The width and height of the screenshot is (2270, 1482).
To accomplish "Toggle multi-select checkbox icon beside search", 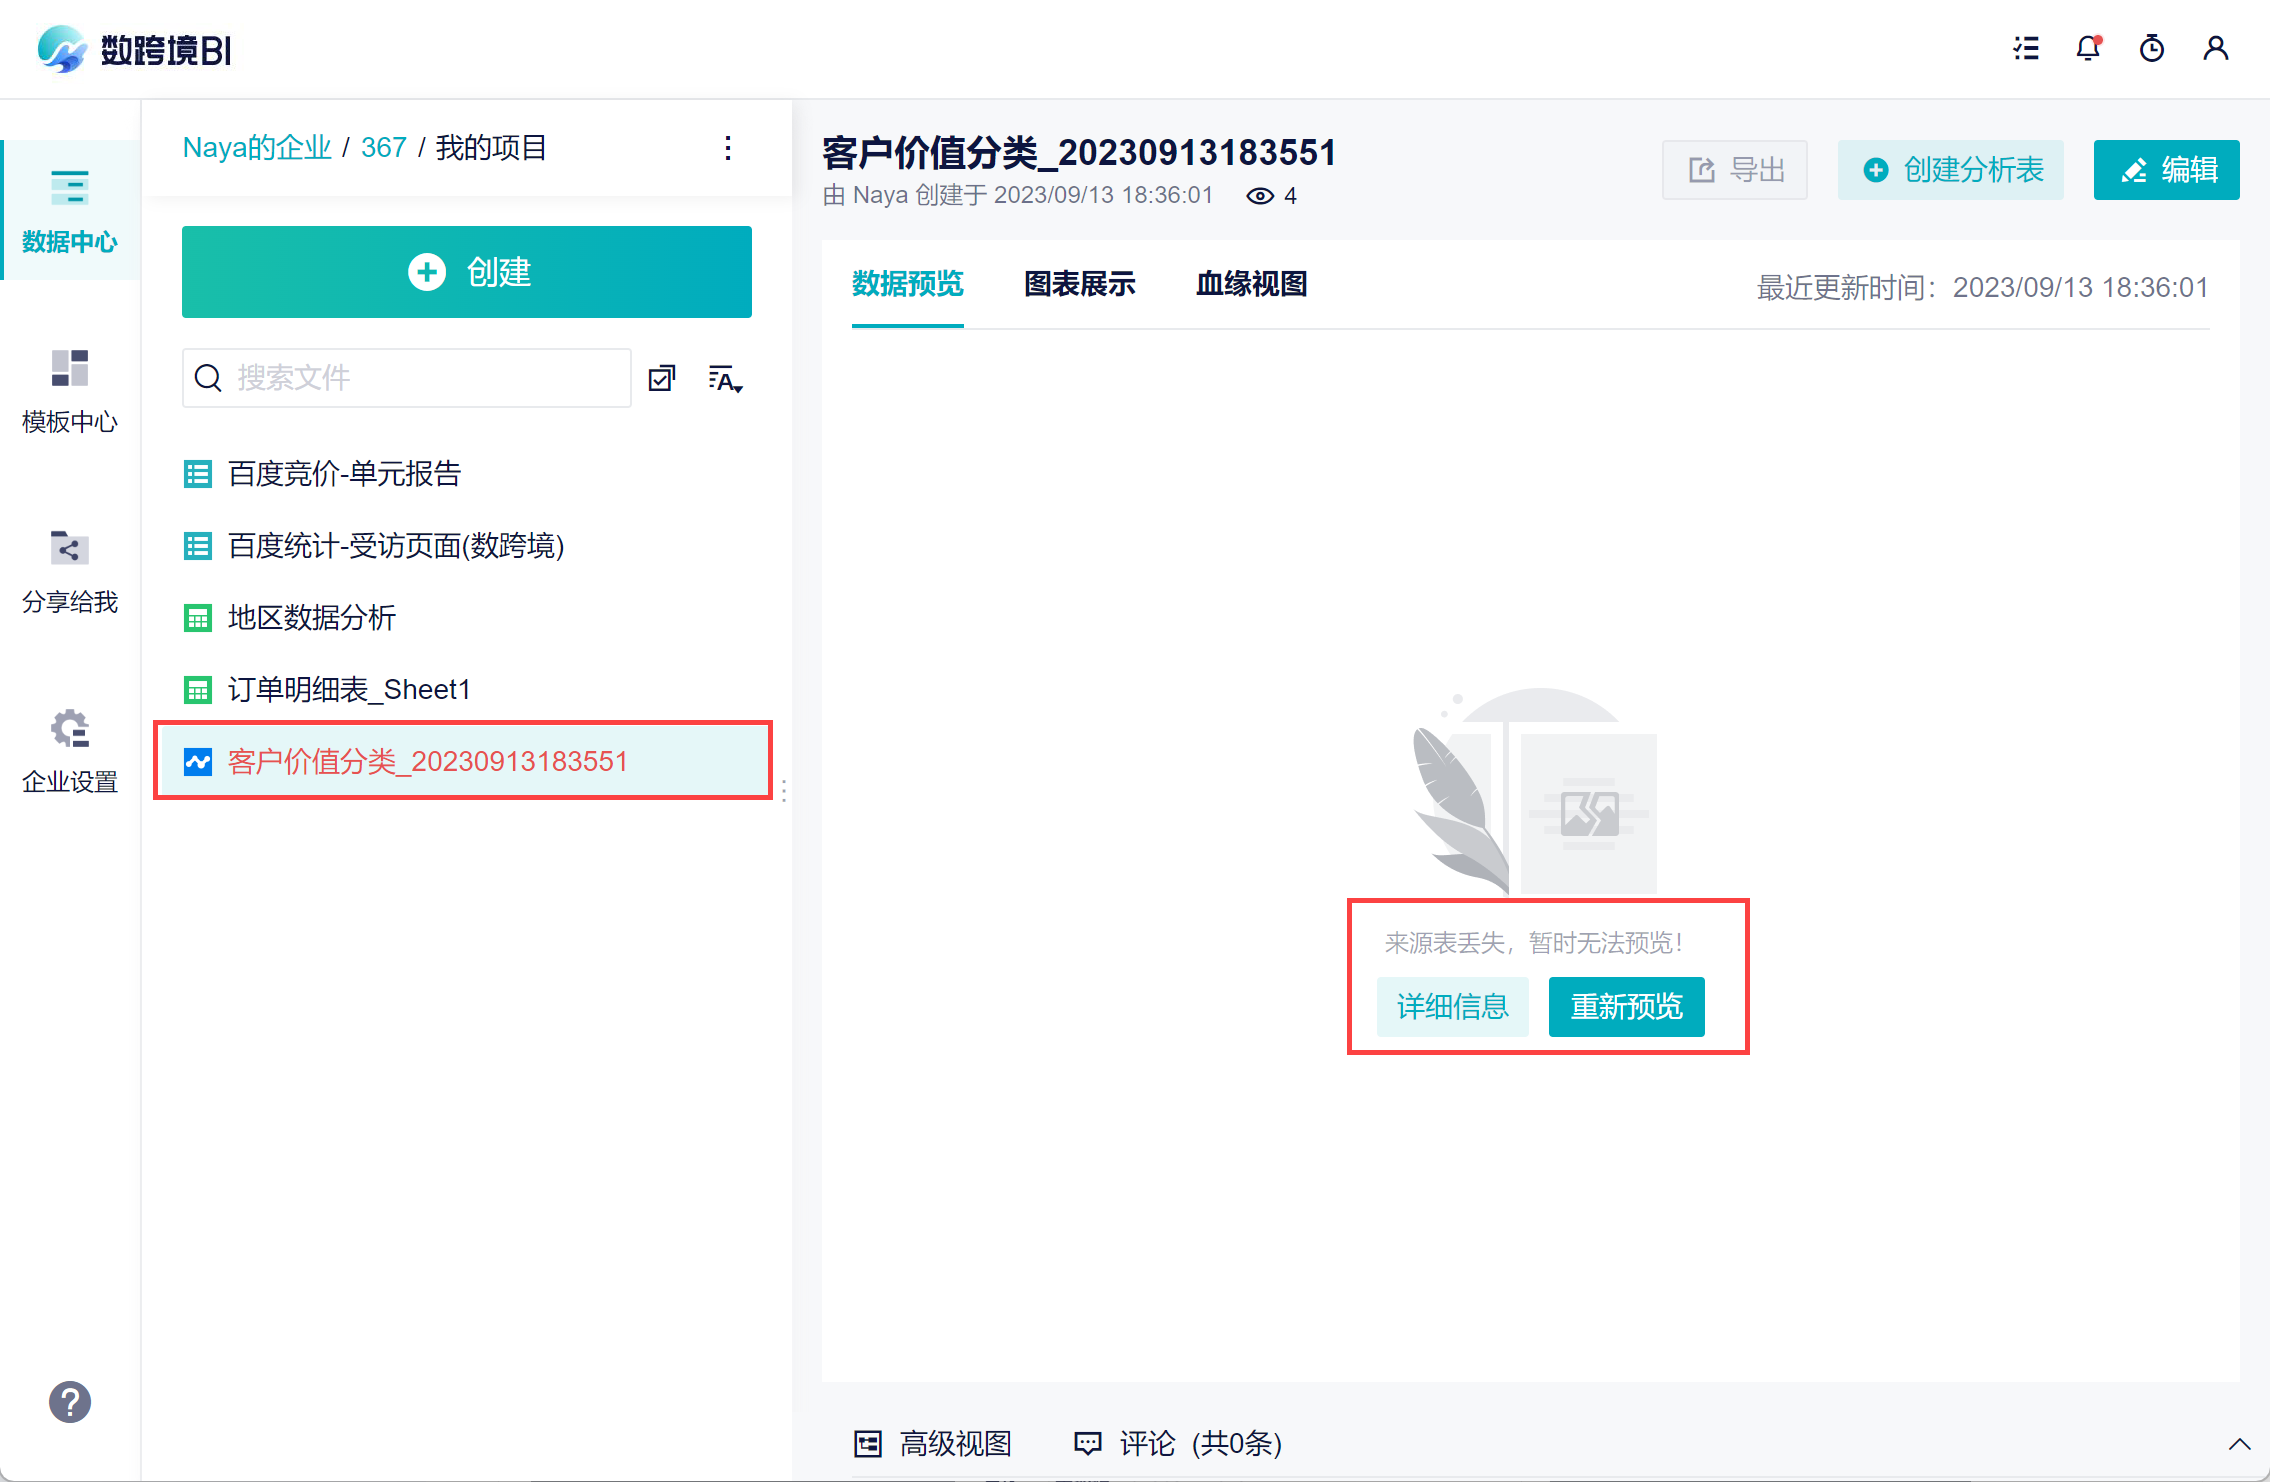I will coord(662,378).
